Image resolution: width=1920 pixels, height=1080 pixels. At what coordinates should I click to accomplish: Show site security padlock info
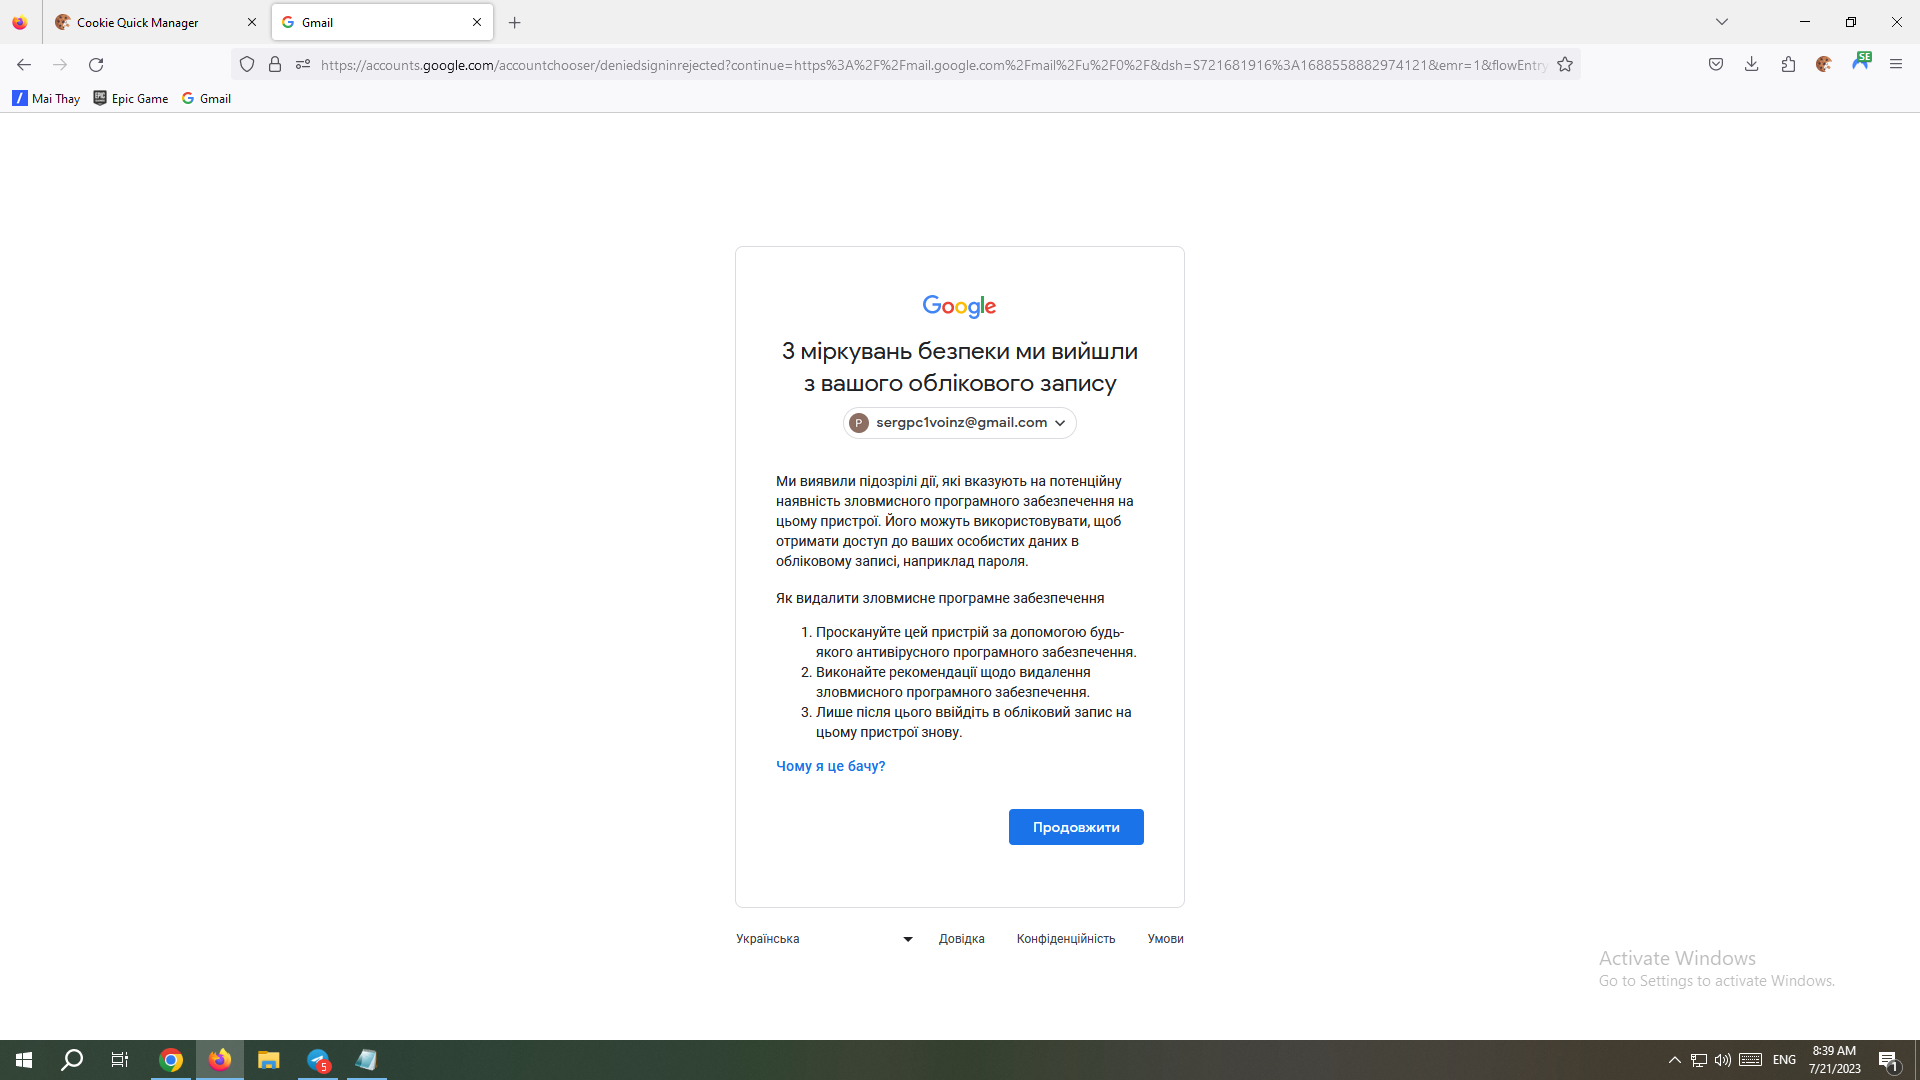[x=275, y=65]
